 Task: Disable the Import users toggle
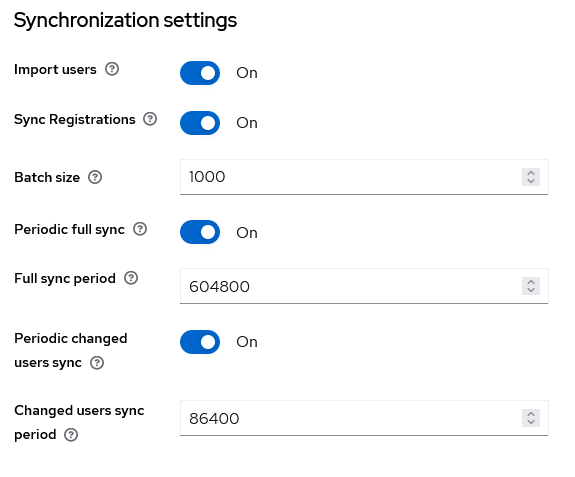click(x=200, y=73)
